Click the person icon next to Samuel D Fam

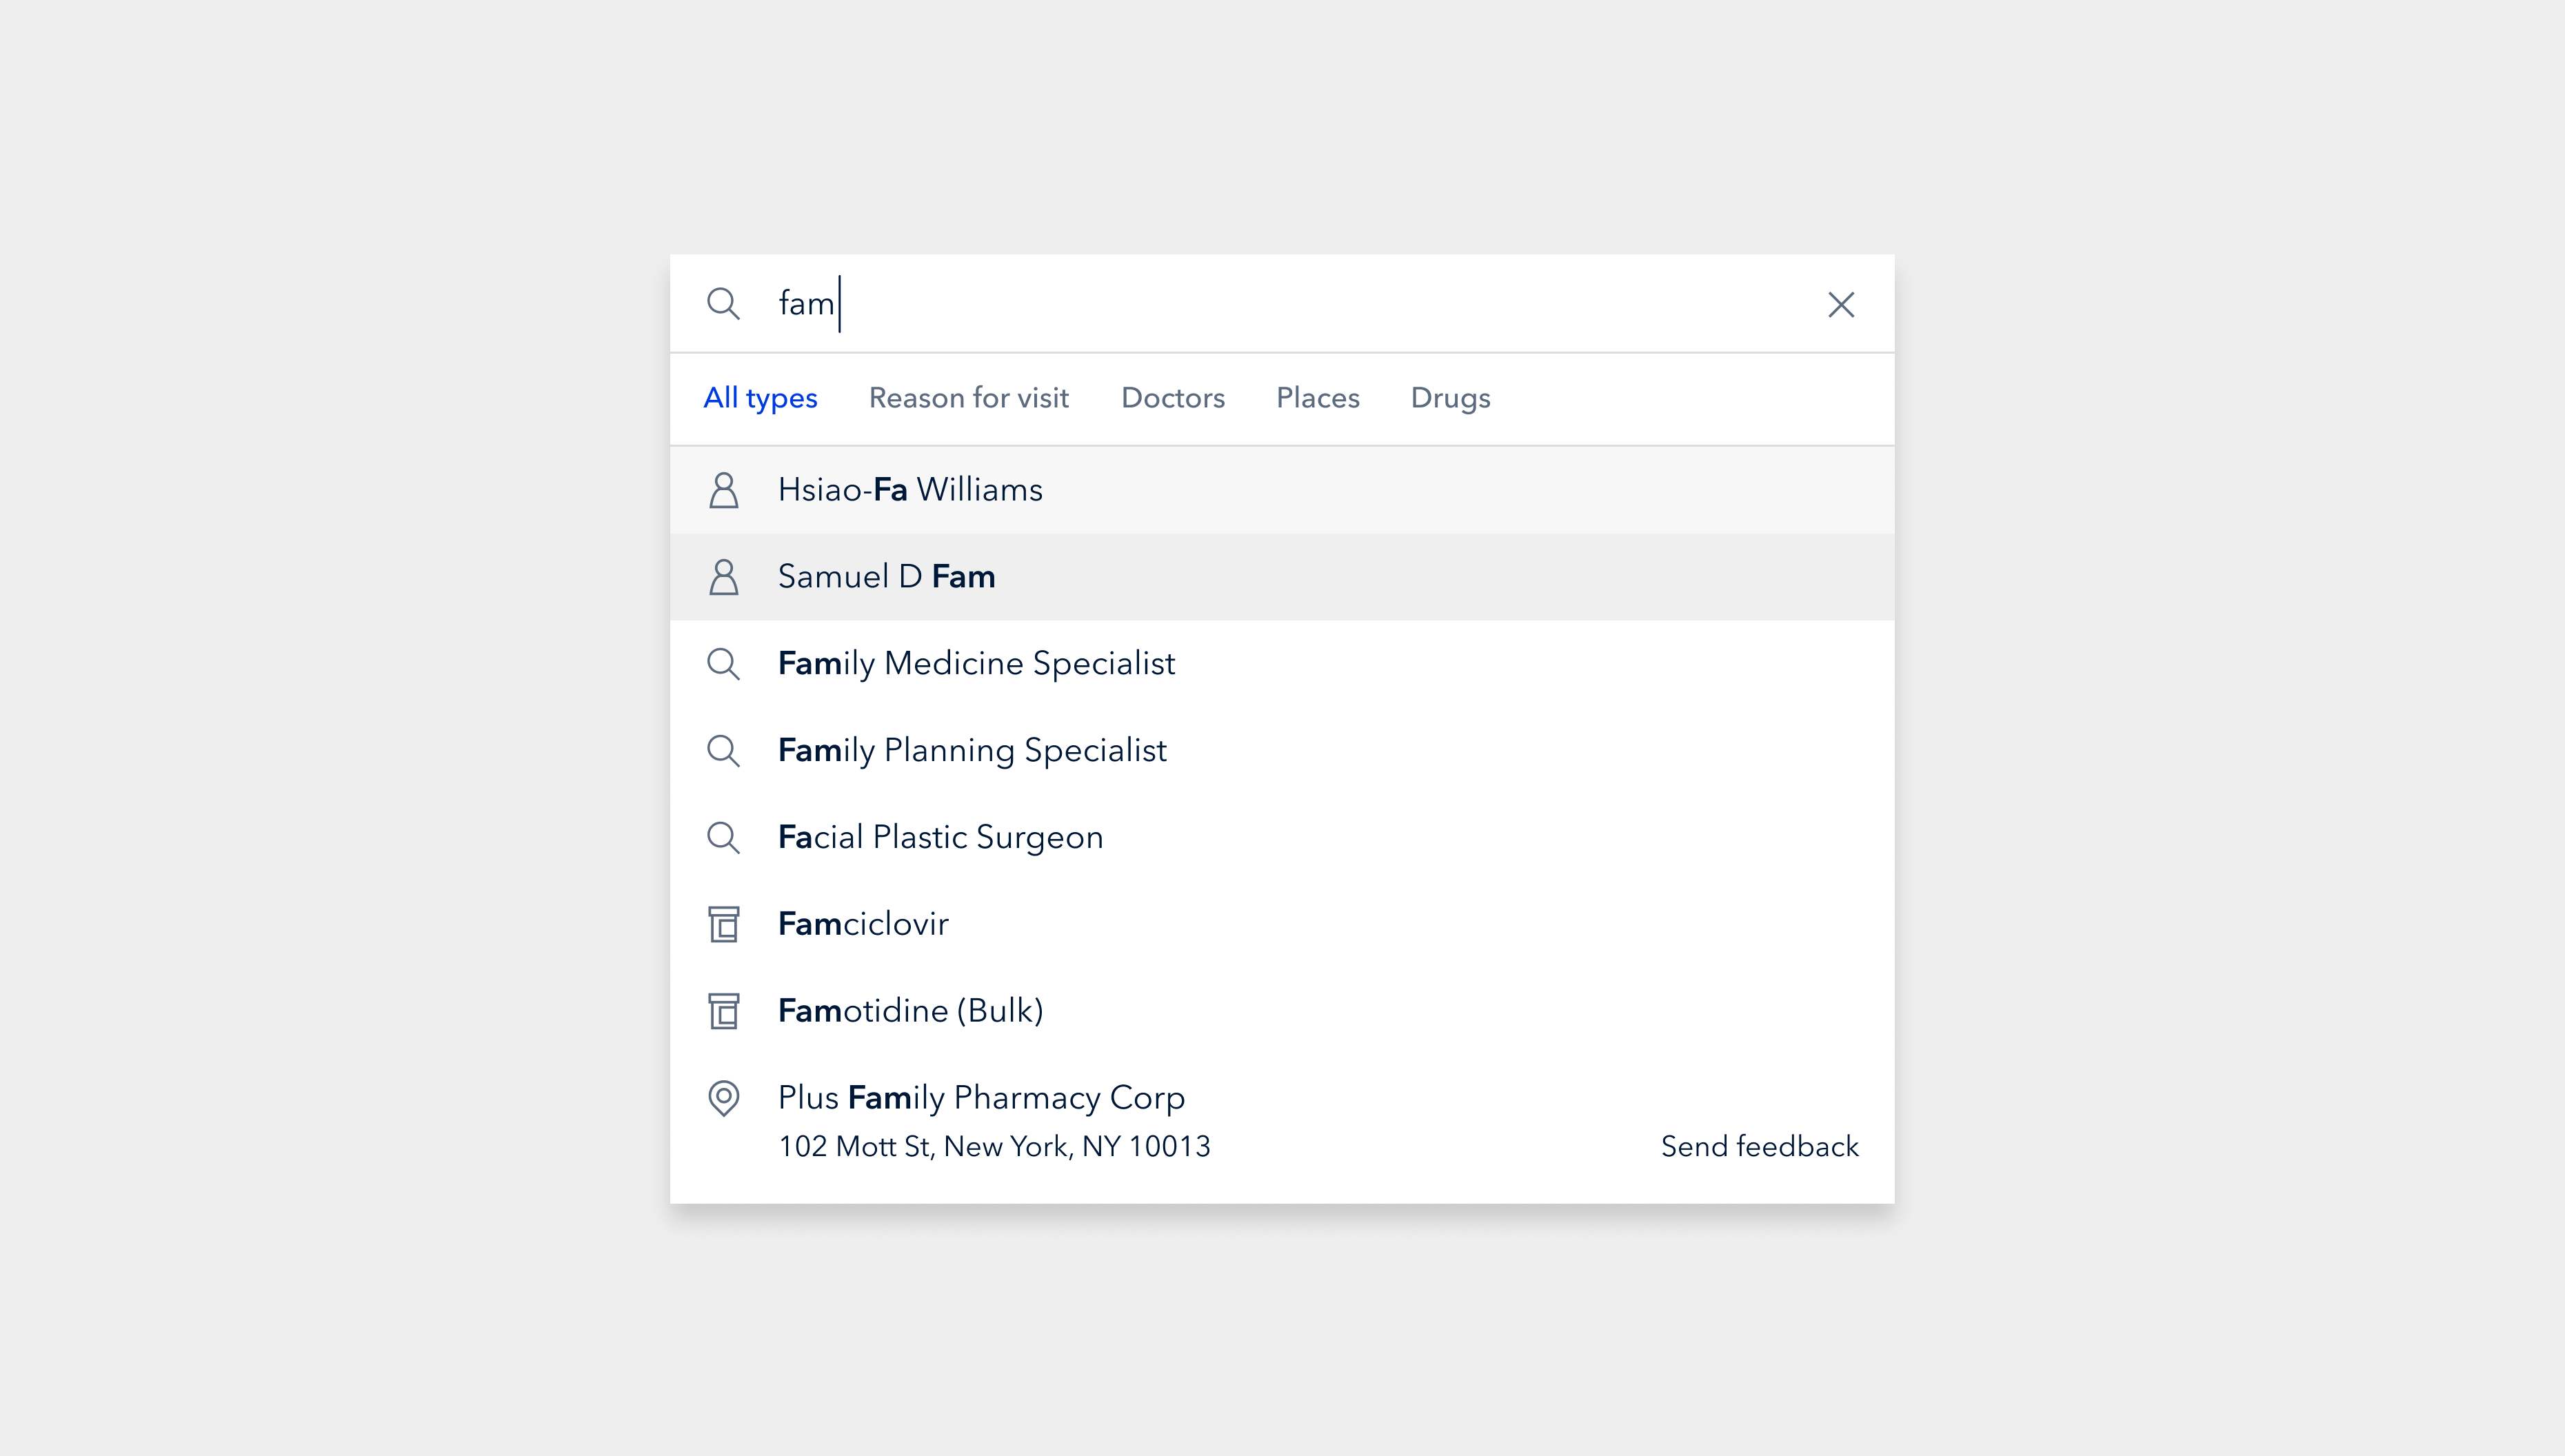click(723, 577)
